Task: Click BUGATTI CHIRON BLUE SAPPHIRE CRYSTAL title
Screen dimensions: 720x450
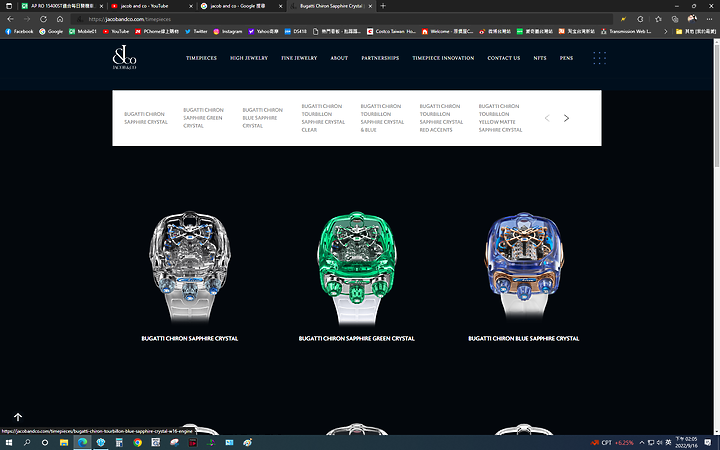Action: pyautogui.click(x=523, y=338)
